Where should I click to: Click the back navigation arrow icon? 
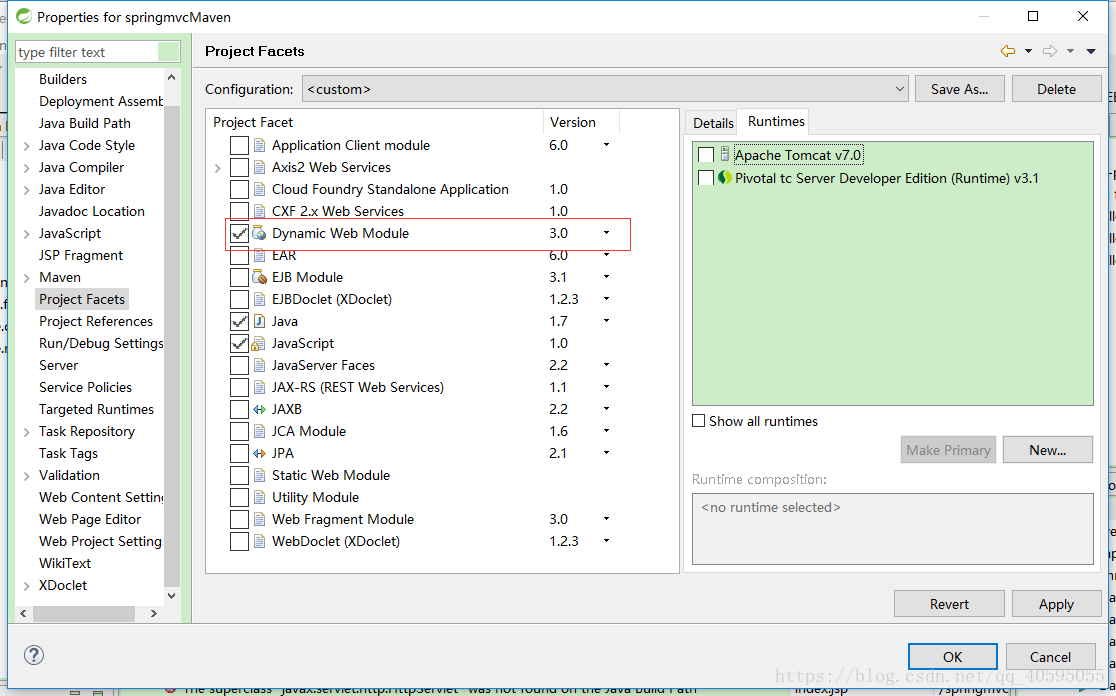(1008, 51)
